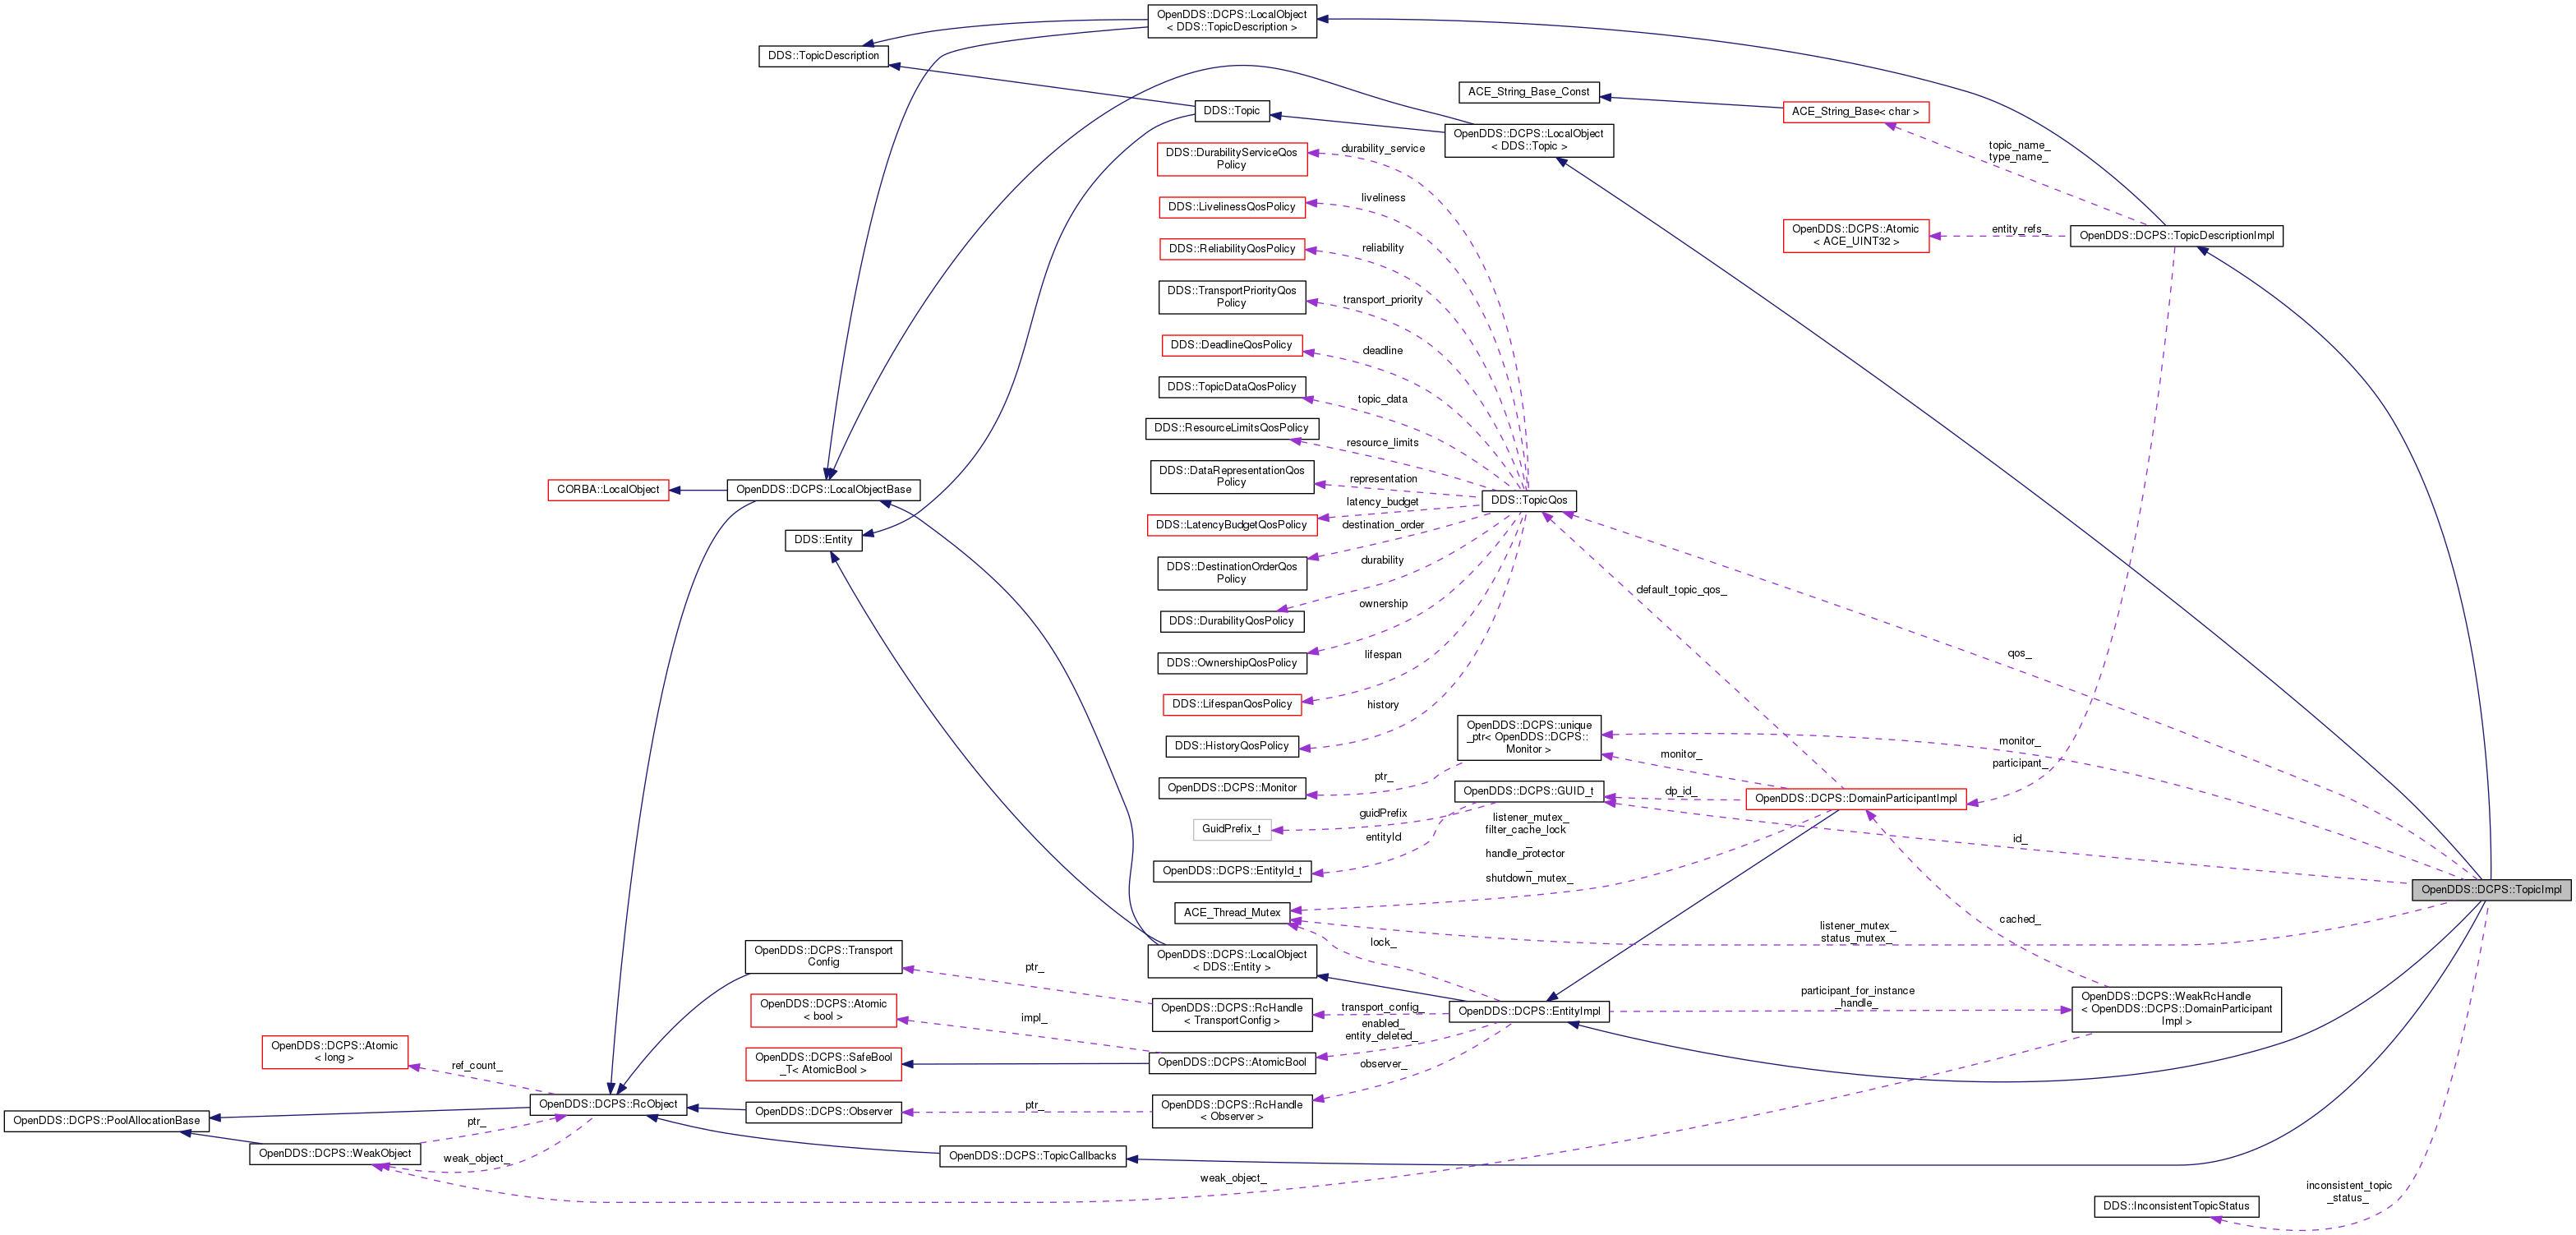Screen dimensions: 2576x1235
Task: Click the unique_ptr Monitor node
Action: [x=1529, y=738]
